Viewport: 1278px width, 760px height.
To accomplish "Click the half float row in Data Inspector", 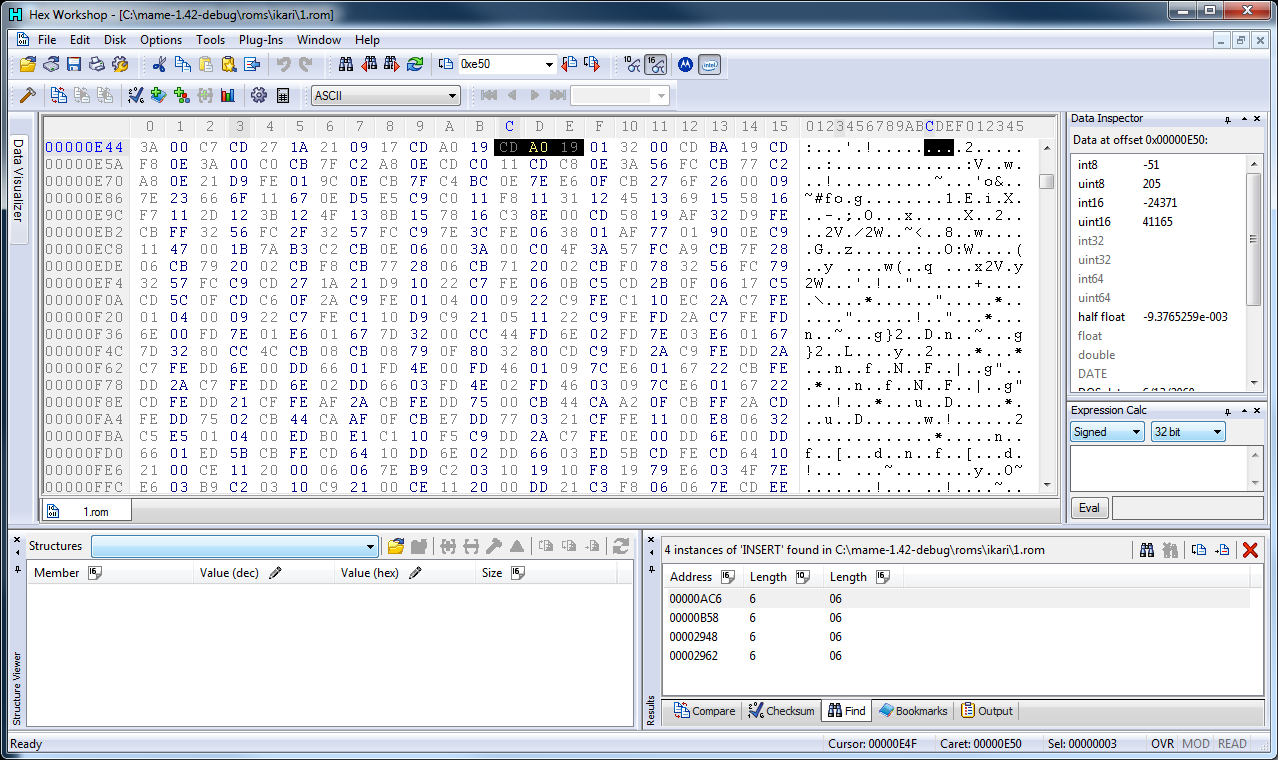I will click(1158, 317).
